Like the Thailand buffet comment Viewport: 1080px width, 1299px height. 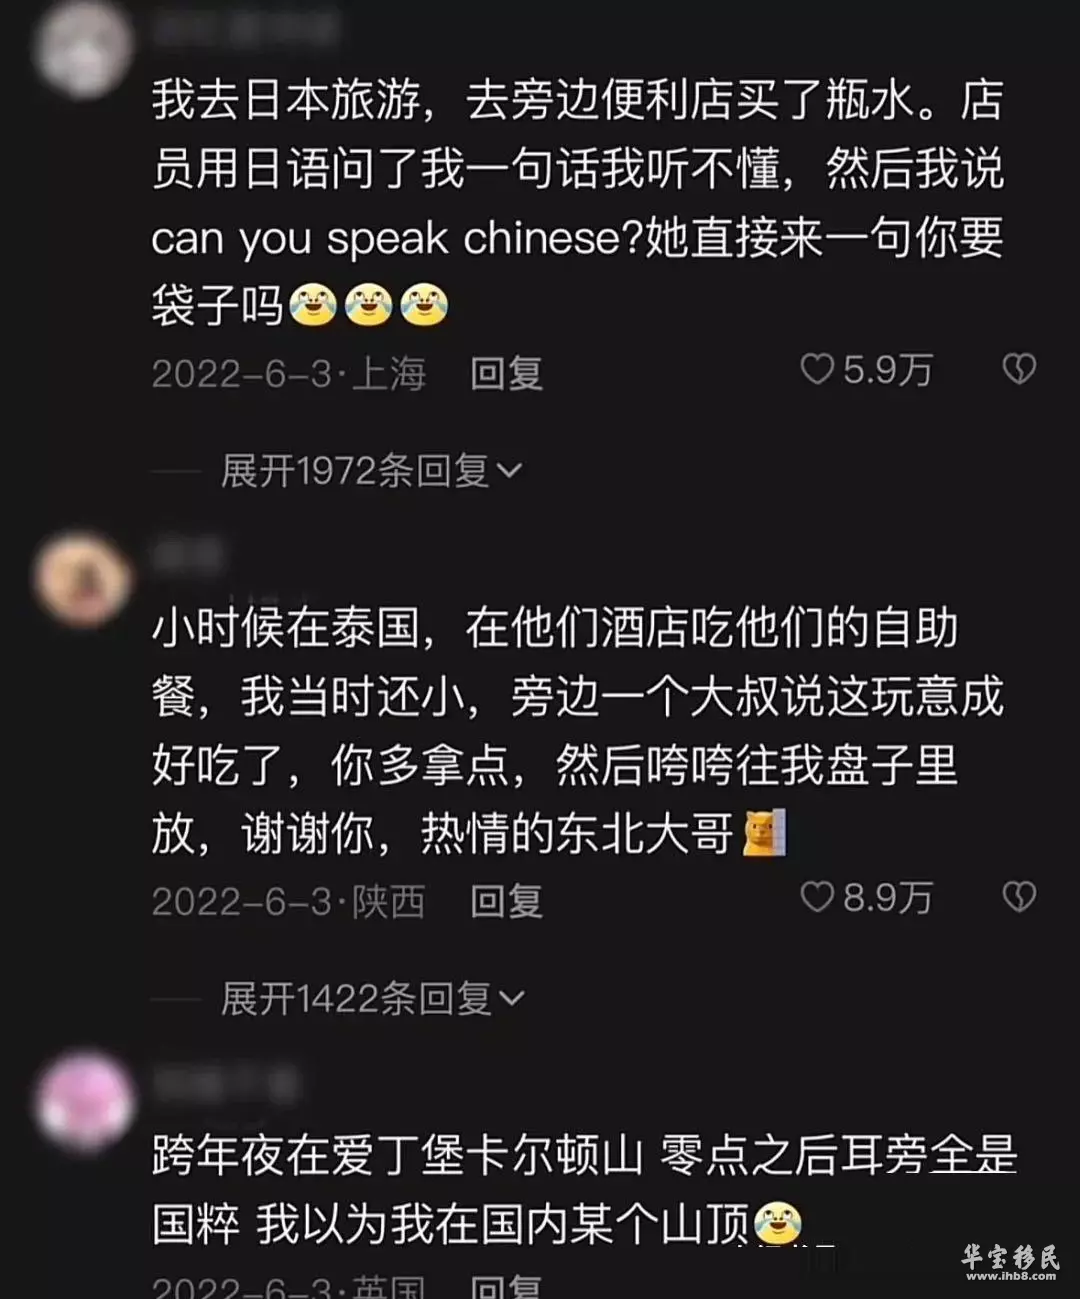click(x=817, y=897)
